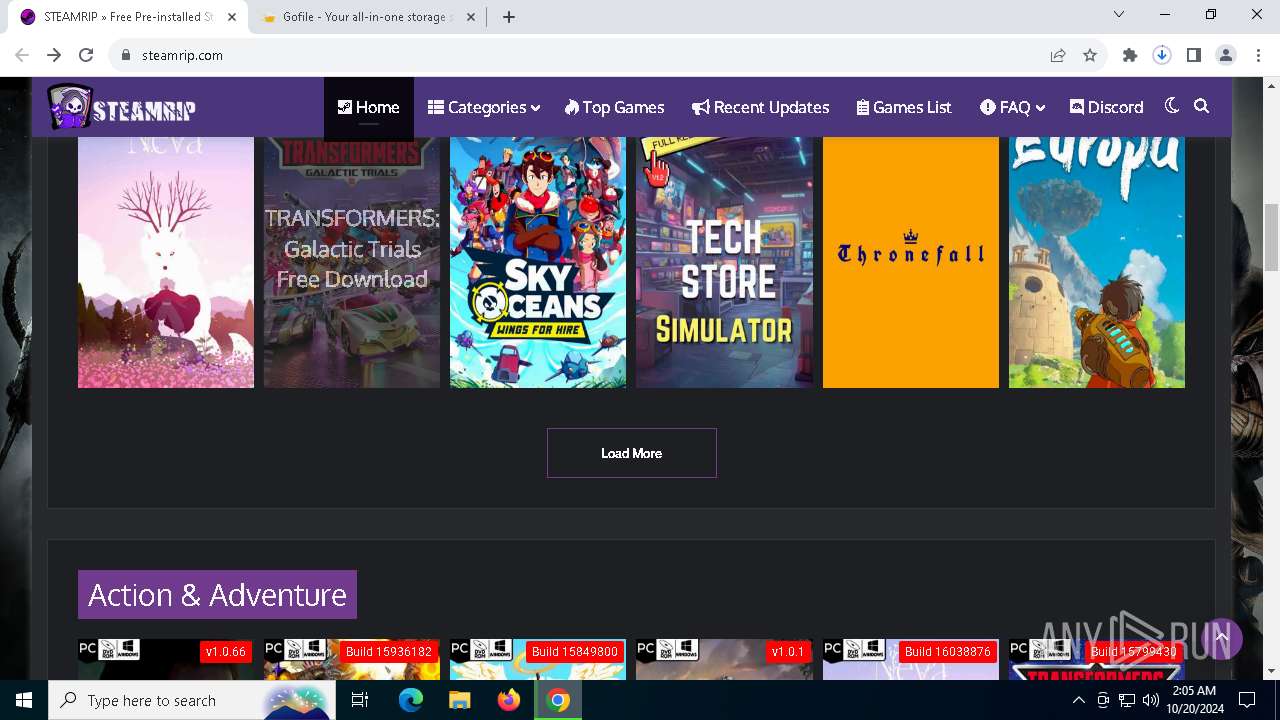
Task: Expand the FAQ dropdown
Action: [1012, 107]
